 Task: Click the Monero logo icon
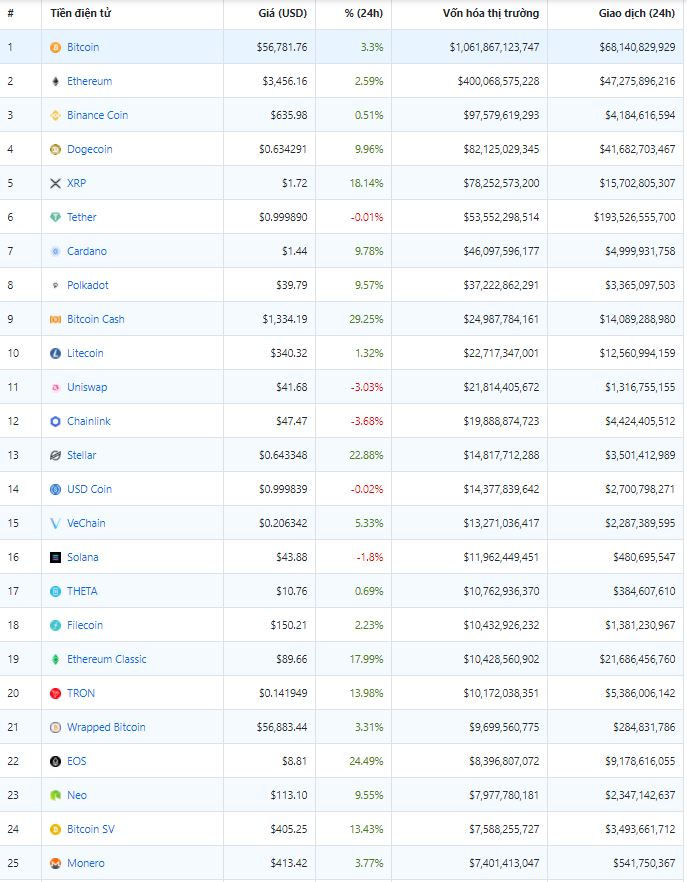pyautogui.click(x=55, y=863)
